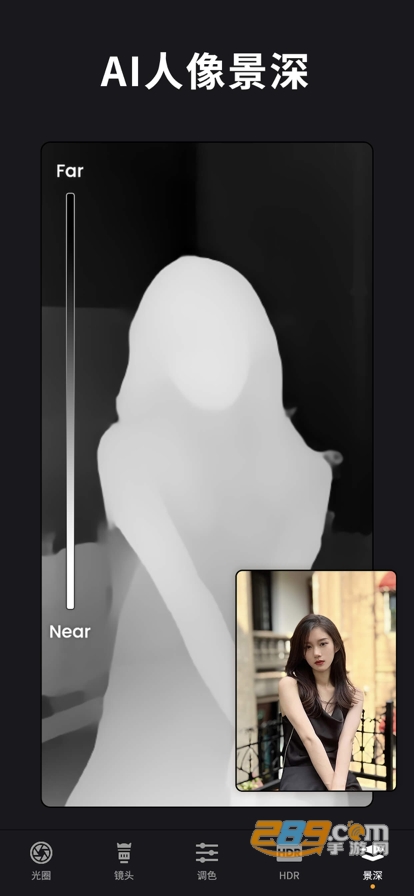Viewport: 414px width, 896px height.
Task: Click the 手游网 watermark text
Action: tap(359, 847)
